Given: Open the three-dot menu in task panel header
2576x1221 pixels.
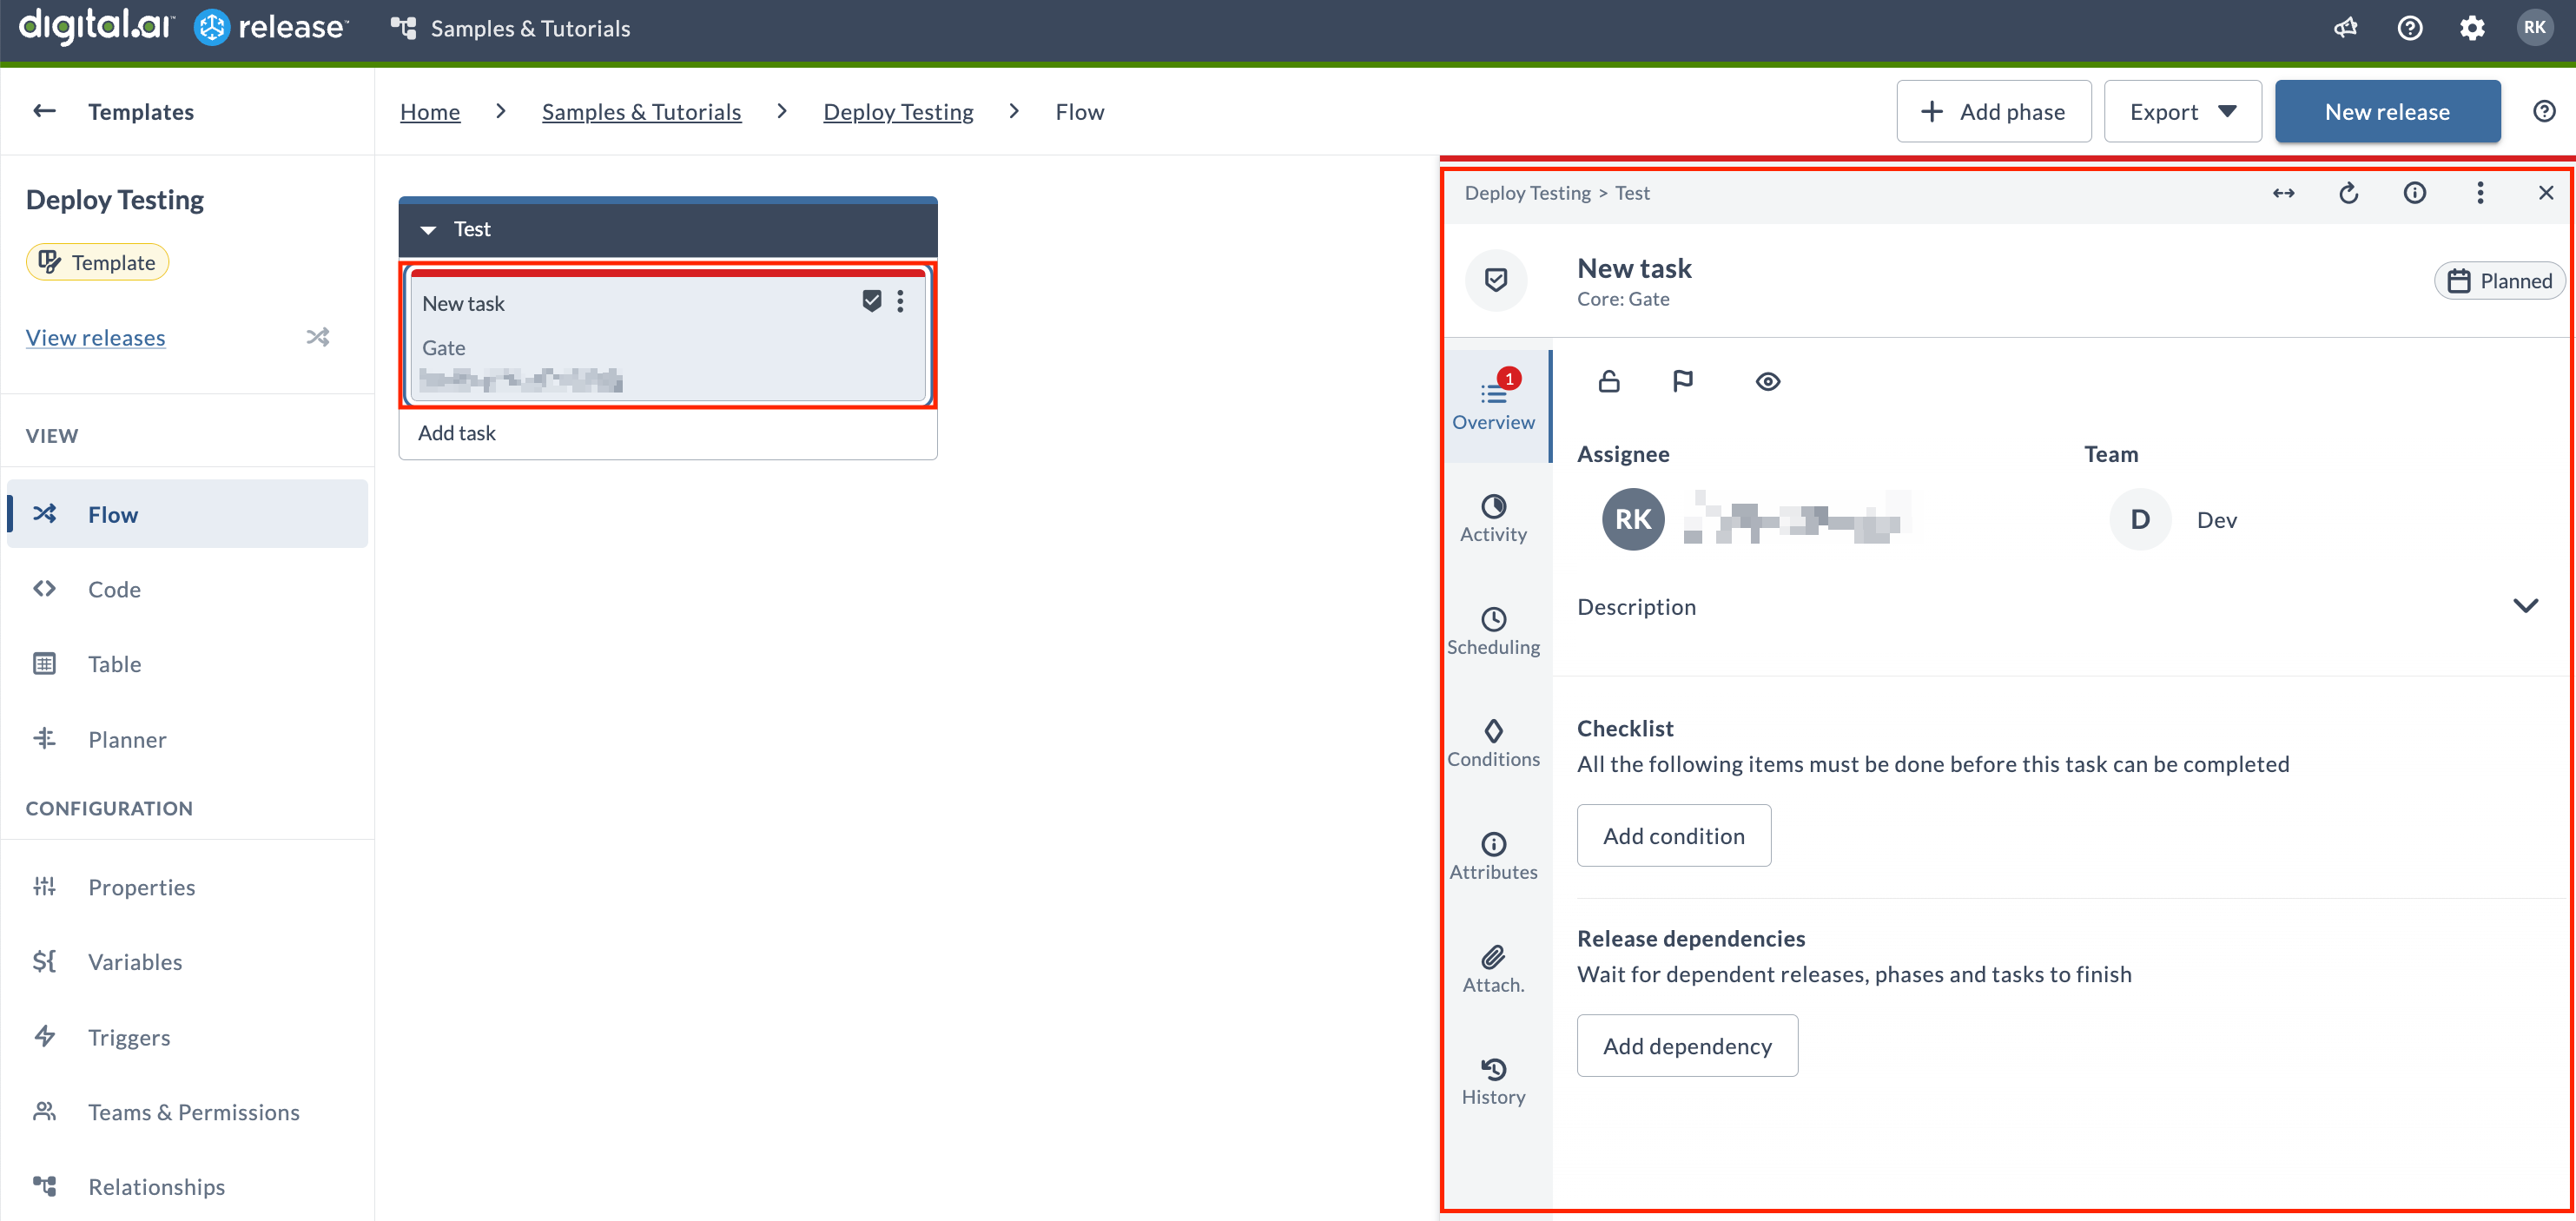Looking at the screenshot, I should click(x=2479, y=193).
